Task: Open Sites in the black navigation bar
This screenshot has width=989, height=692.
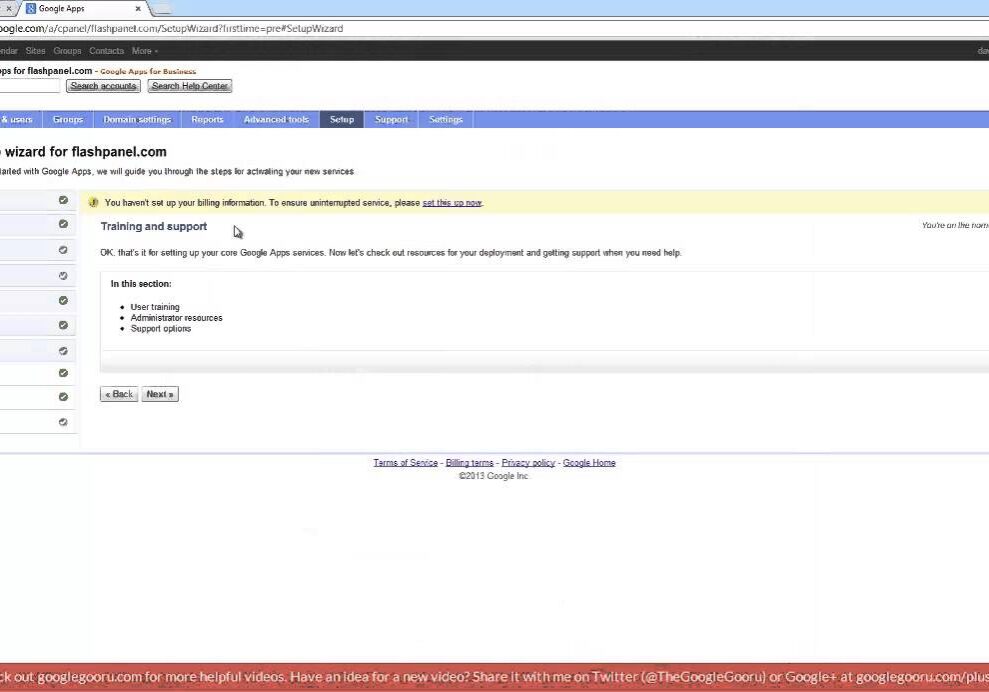Action: [x=35, y=51]
